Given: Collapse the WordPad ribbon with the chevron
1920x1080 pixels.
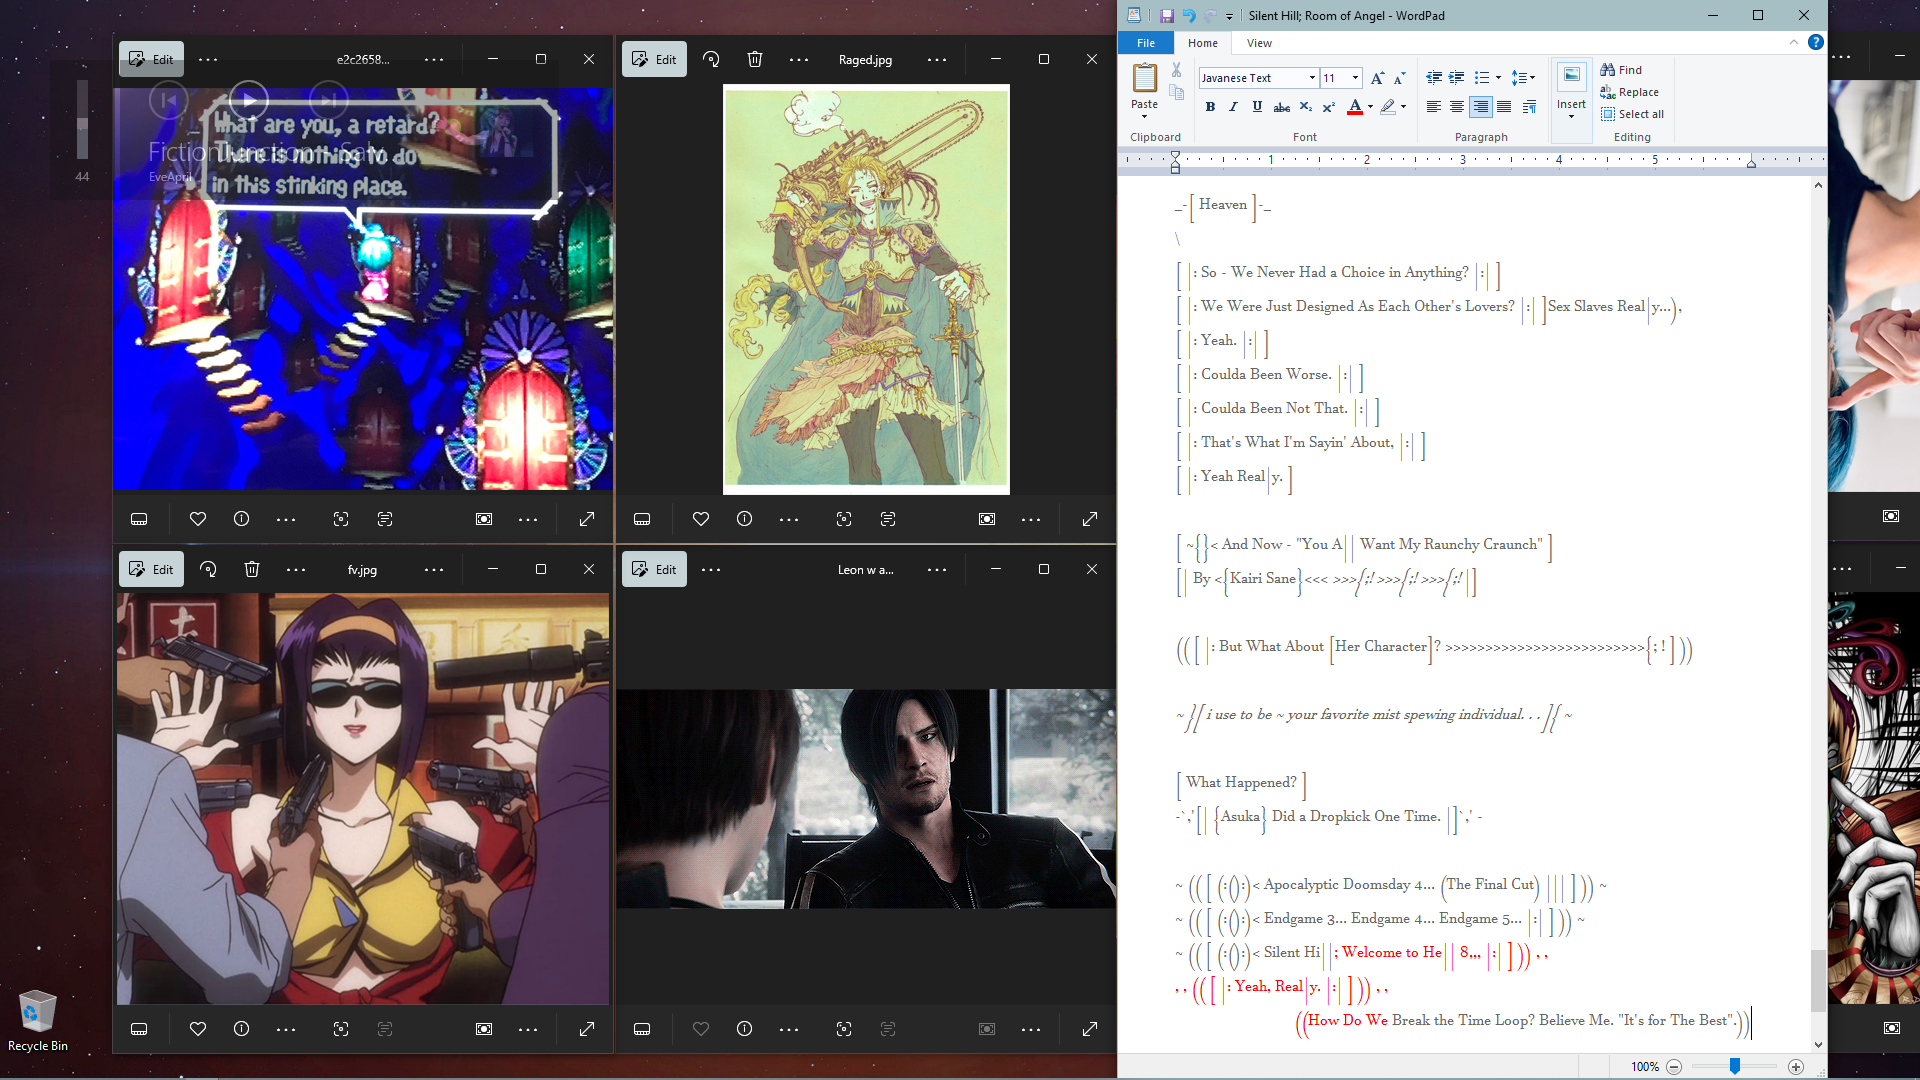Looking at the screenshot, I should [x=1794, y=42].
